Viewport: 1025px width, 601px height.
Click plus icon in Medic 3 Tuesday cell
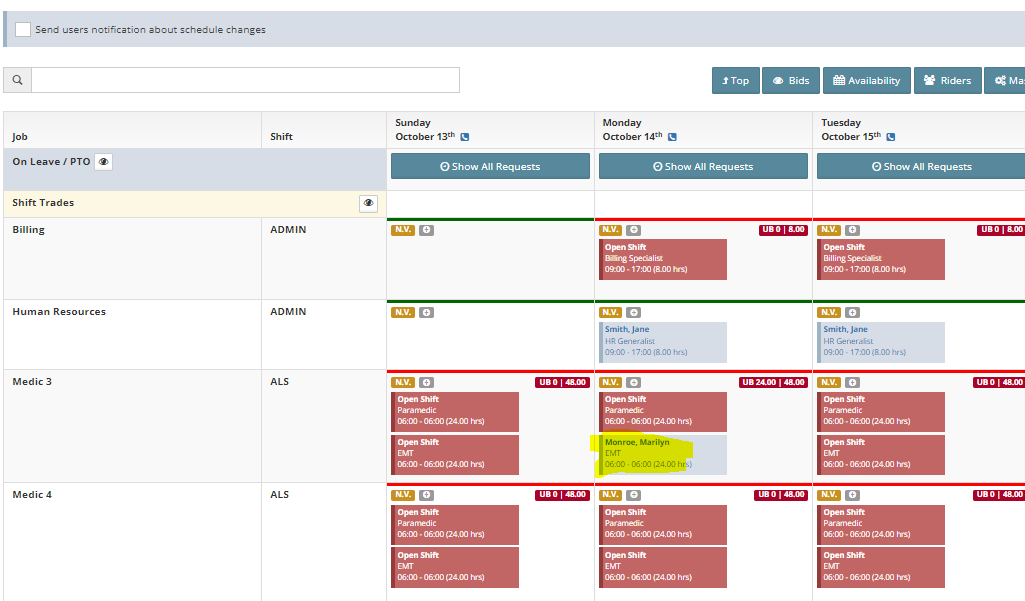click(852, 382)
